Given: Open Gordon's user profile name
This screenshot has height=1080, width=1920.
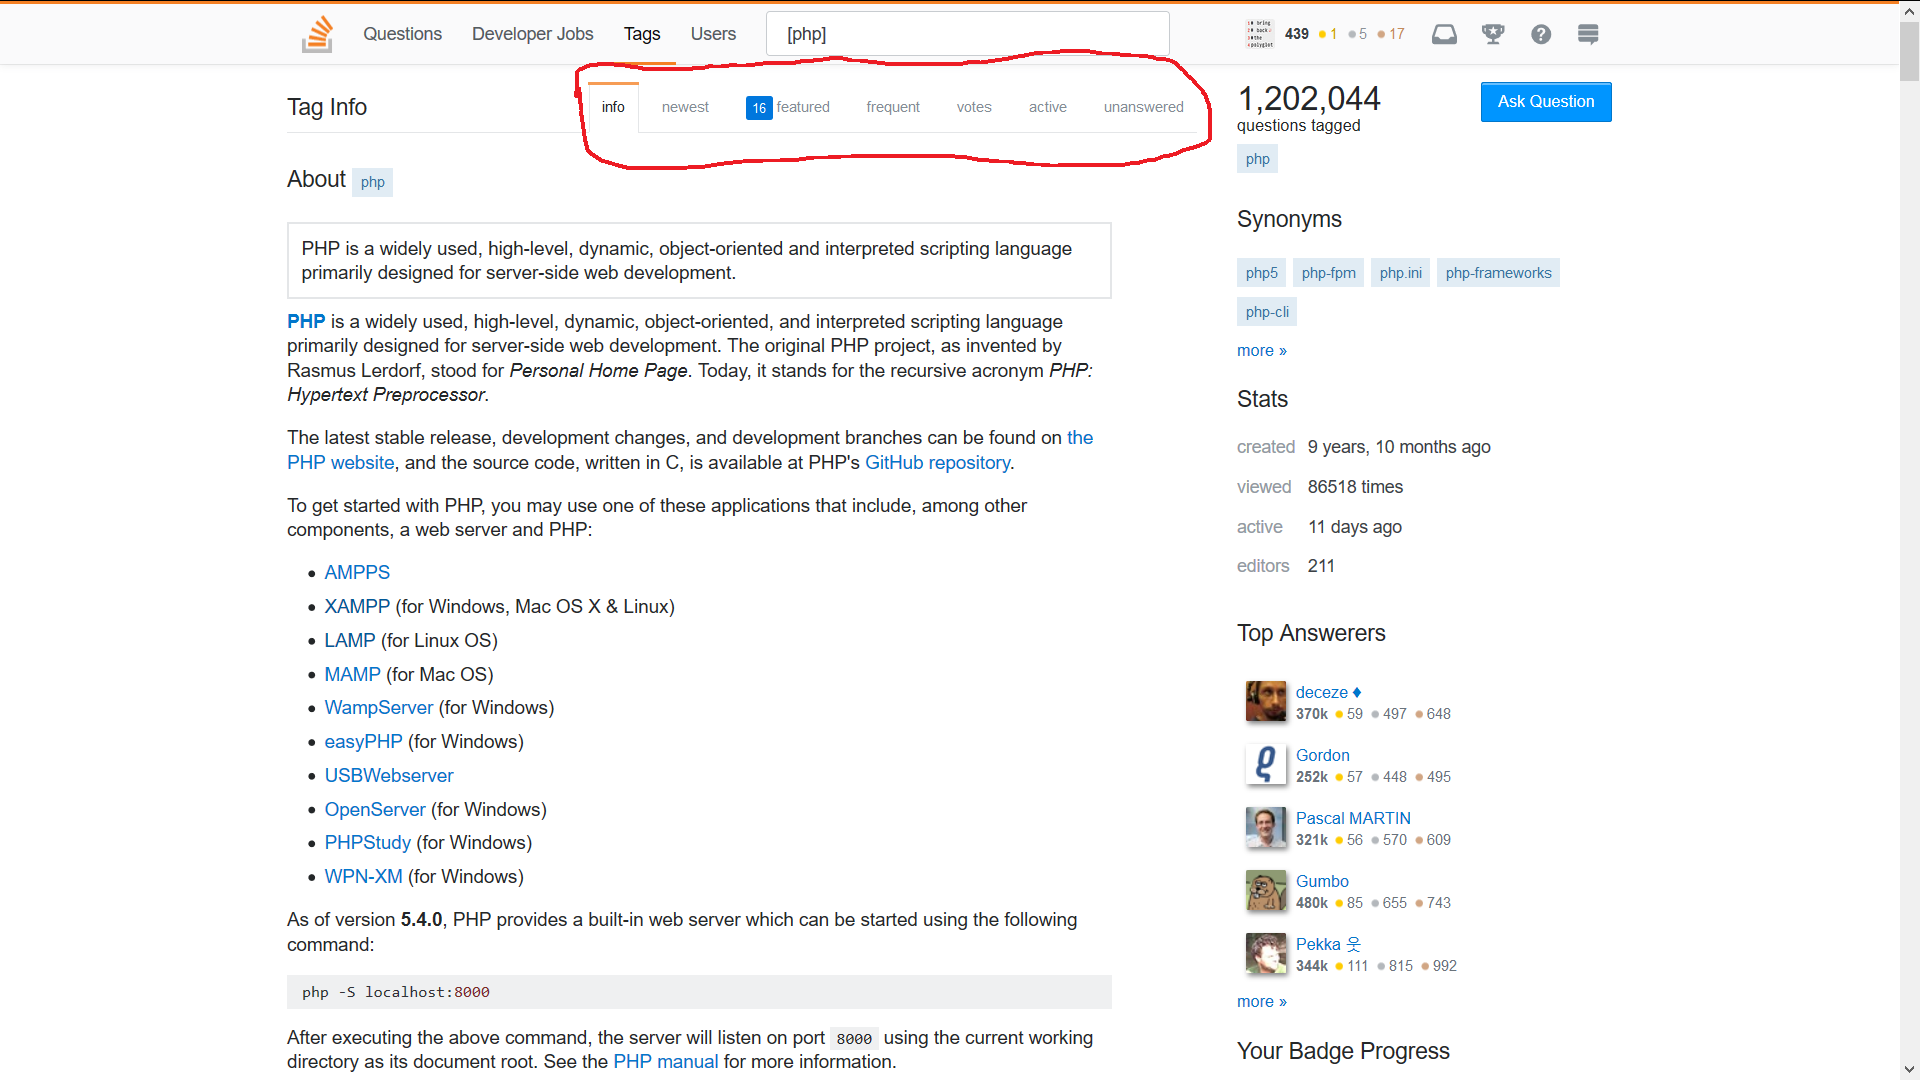Looking at the screenshot, I should (x=1322, y=755).
